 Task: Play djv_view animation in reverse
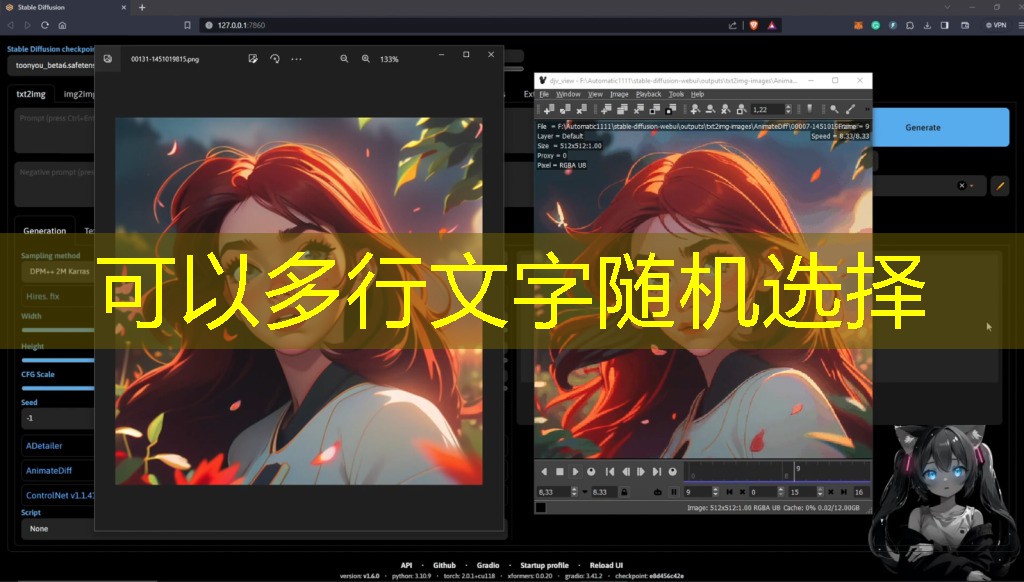coord(544,472)
